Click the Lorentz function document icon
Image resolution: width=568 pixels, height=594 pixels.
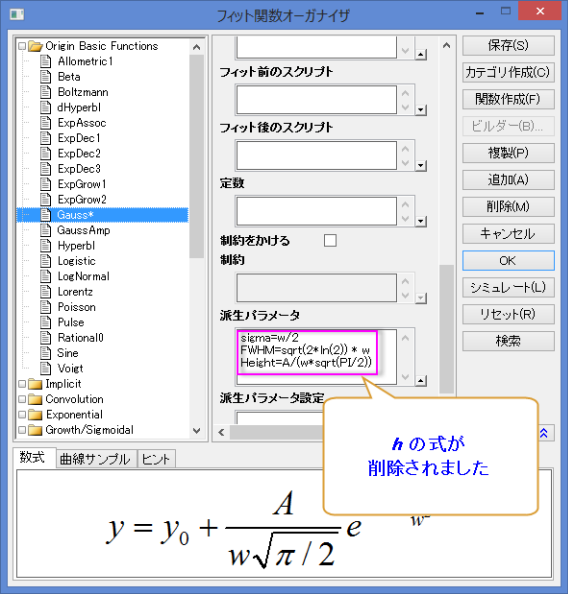tap(45, 291)
